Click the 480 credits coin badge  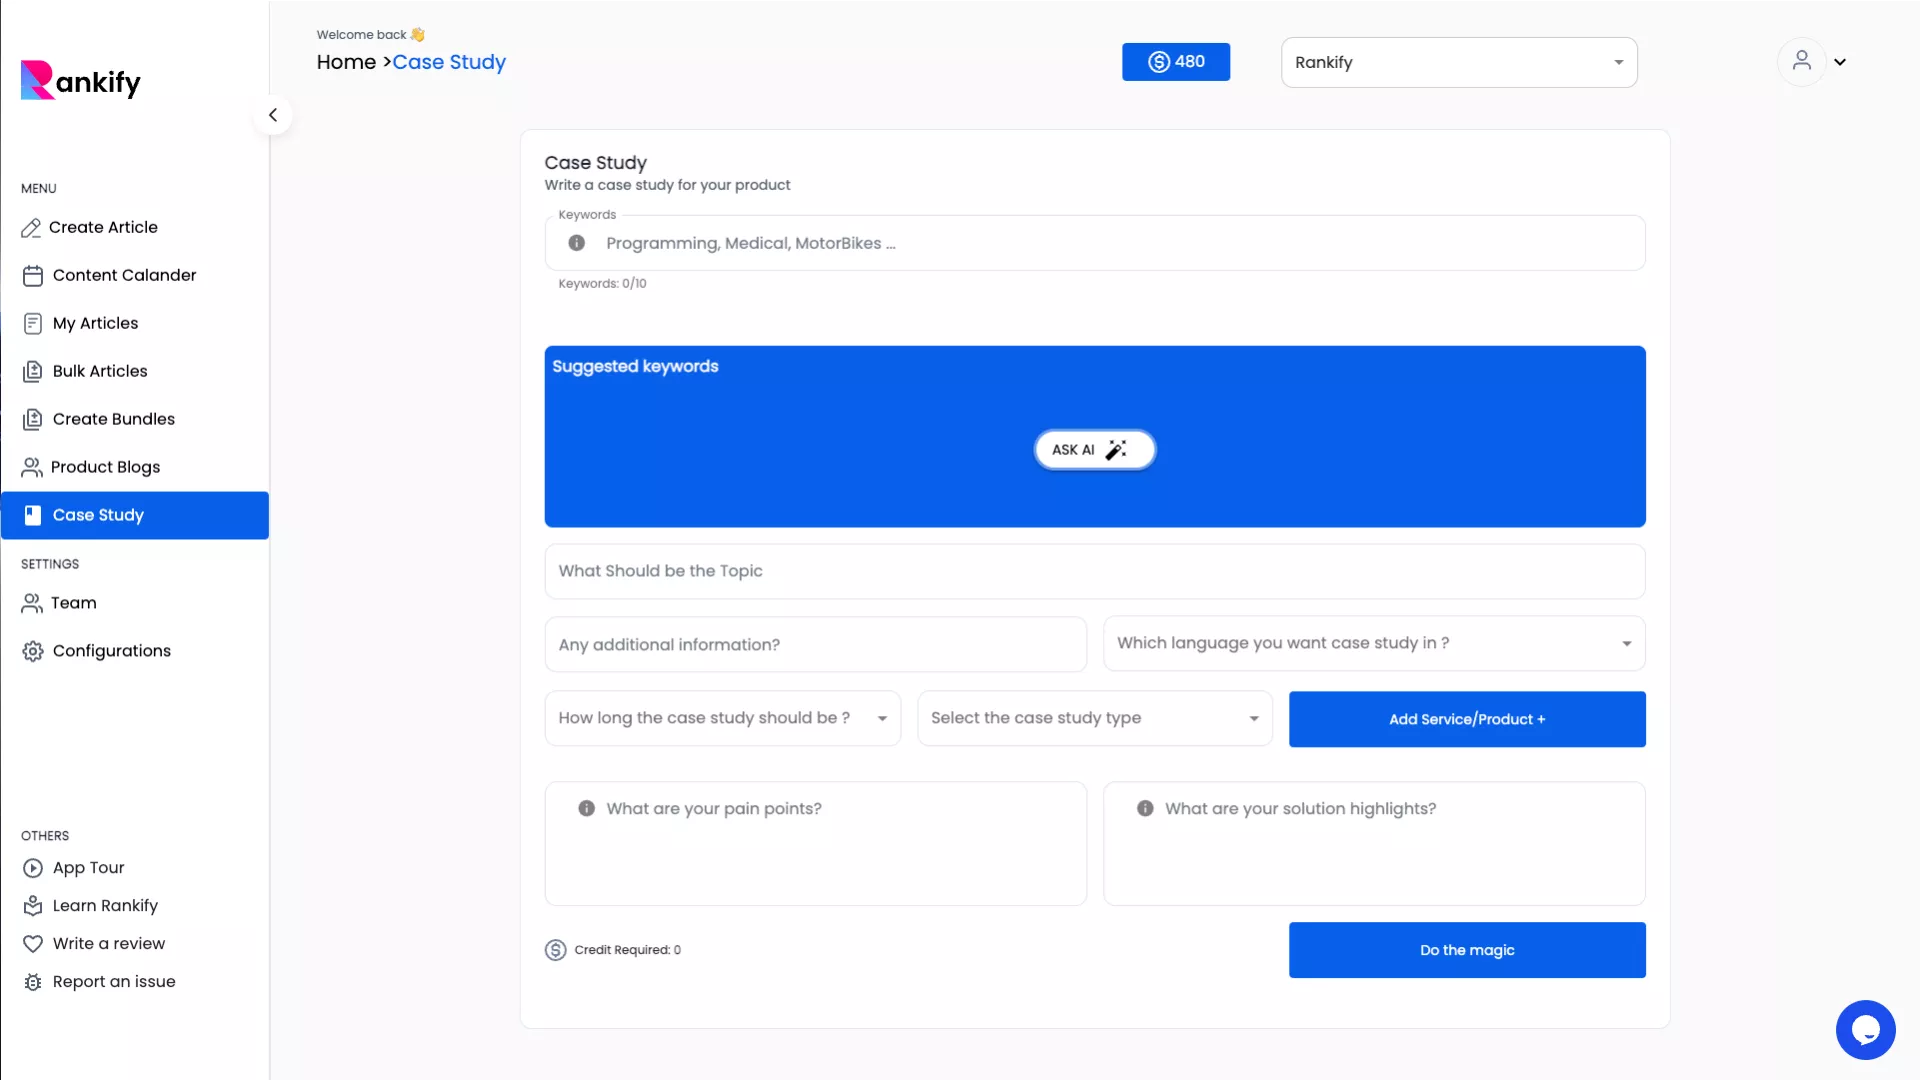(1176, 62)
